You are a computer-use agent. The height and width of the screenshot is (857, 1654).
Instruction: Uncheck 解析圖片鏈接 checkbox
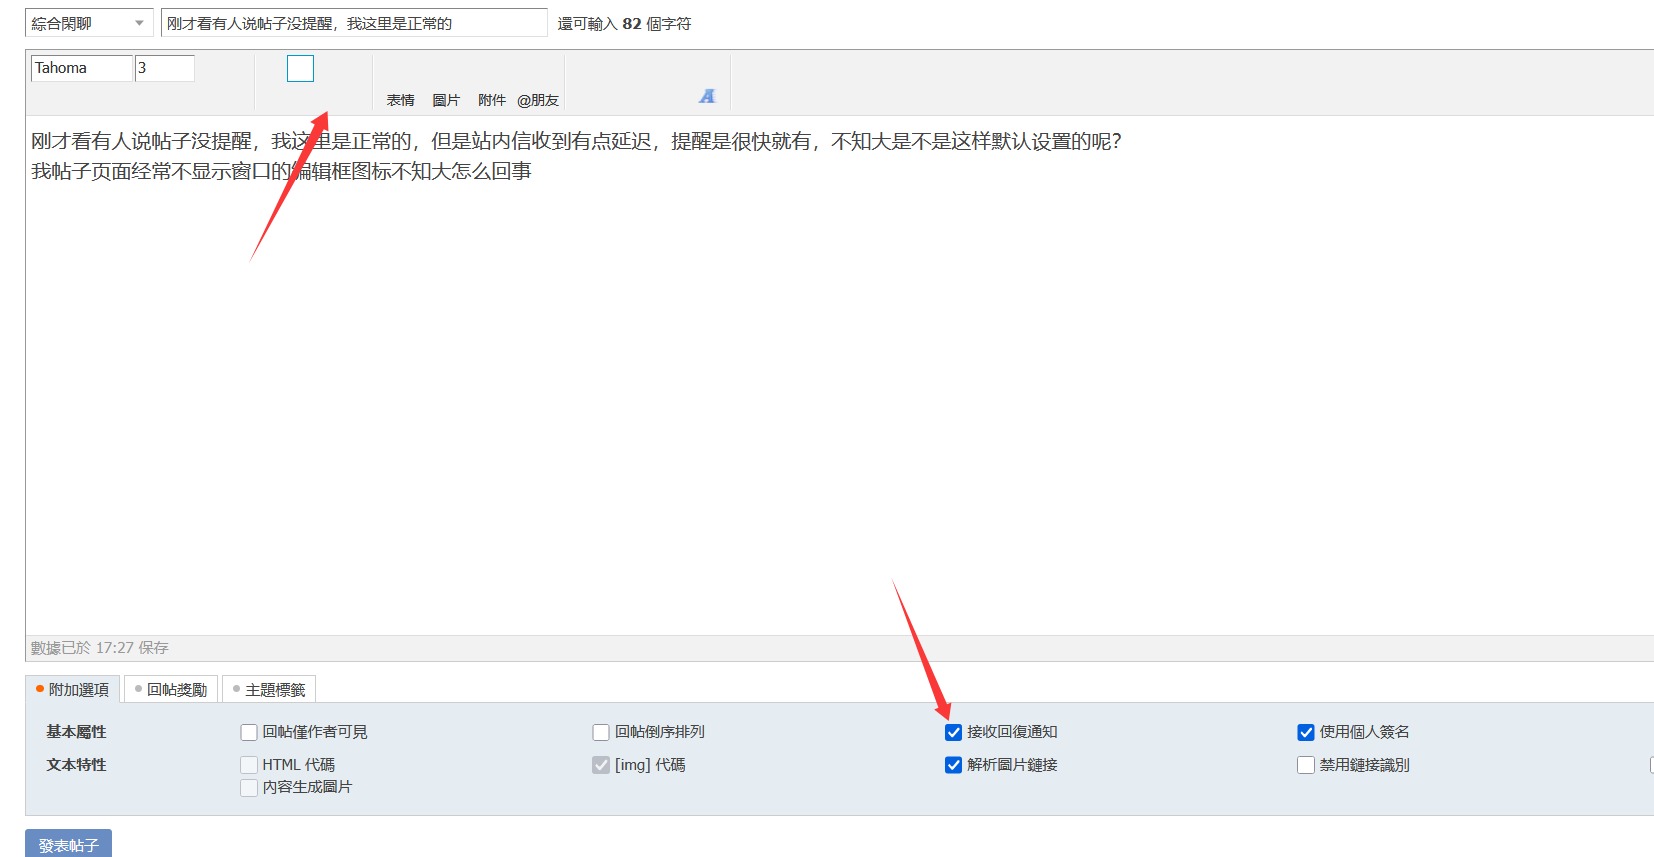953,765
